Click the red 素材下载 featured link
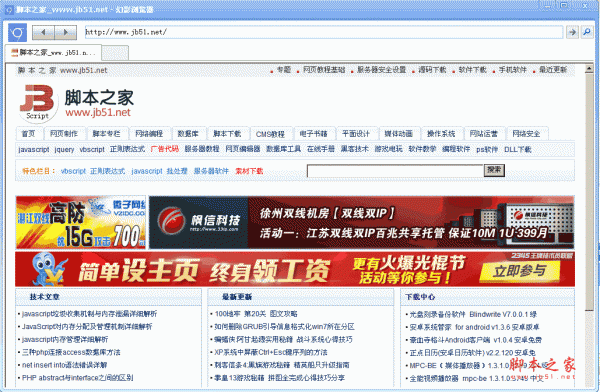Image resolution: width=600 pixels, height=392 pixels. coord(249,171)
